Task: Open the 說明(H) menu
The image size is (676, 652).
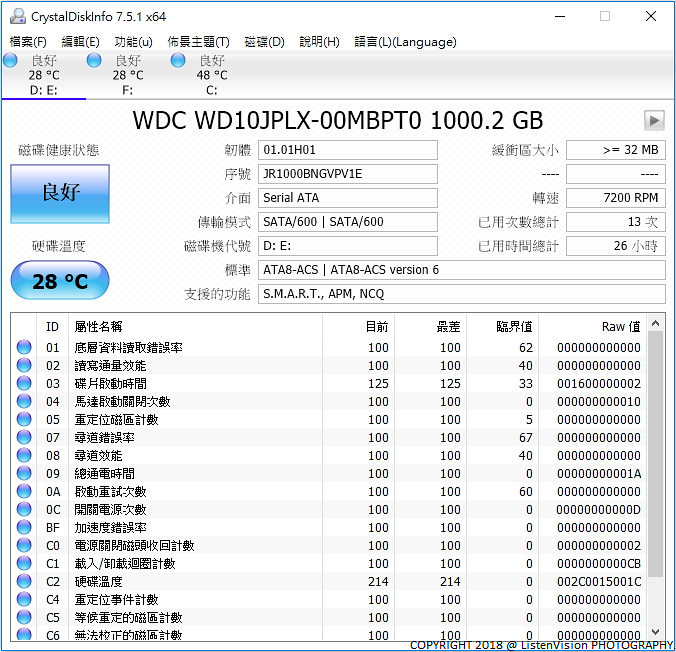Action: coord(319,42)
